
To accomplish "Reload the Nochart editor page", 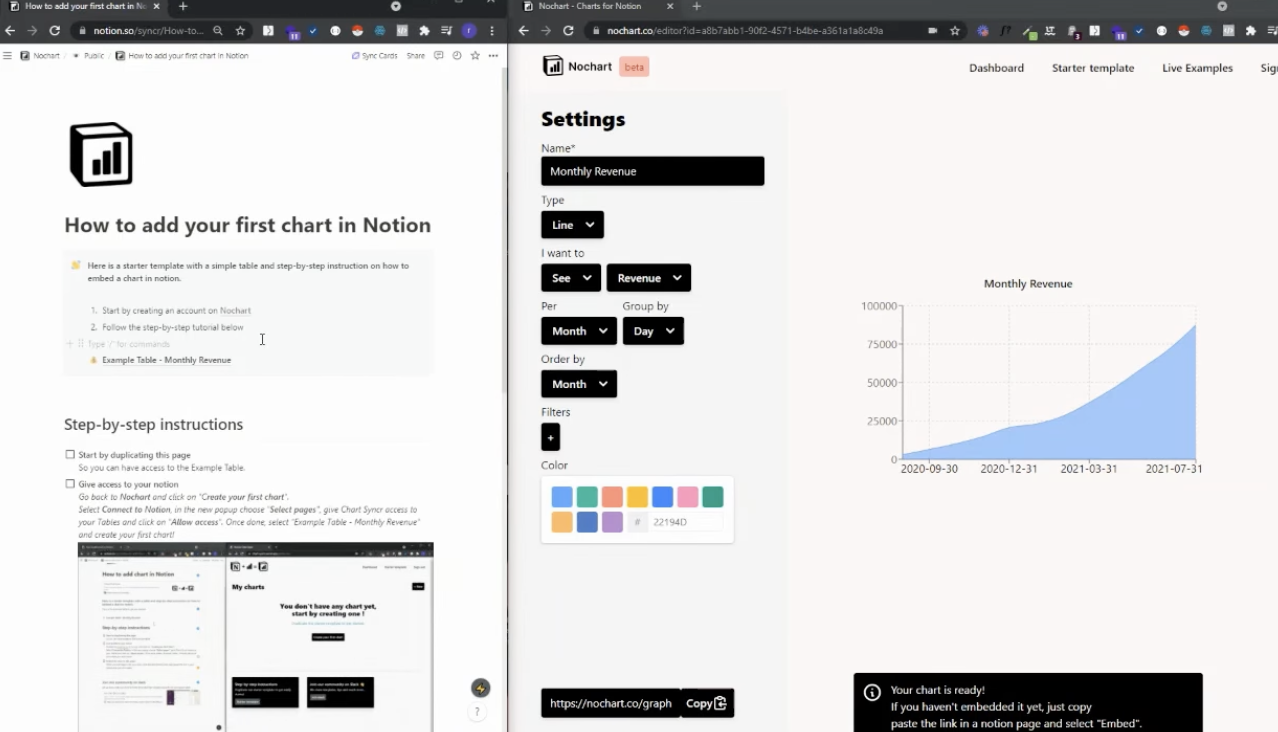I will (x=568, y=31).
